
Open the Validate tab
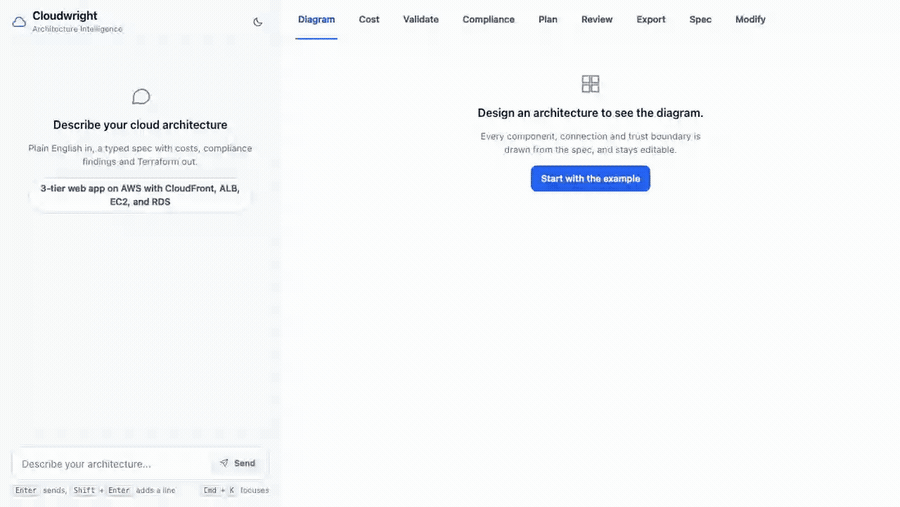(421, 20)
